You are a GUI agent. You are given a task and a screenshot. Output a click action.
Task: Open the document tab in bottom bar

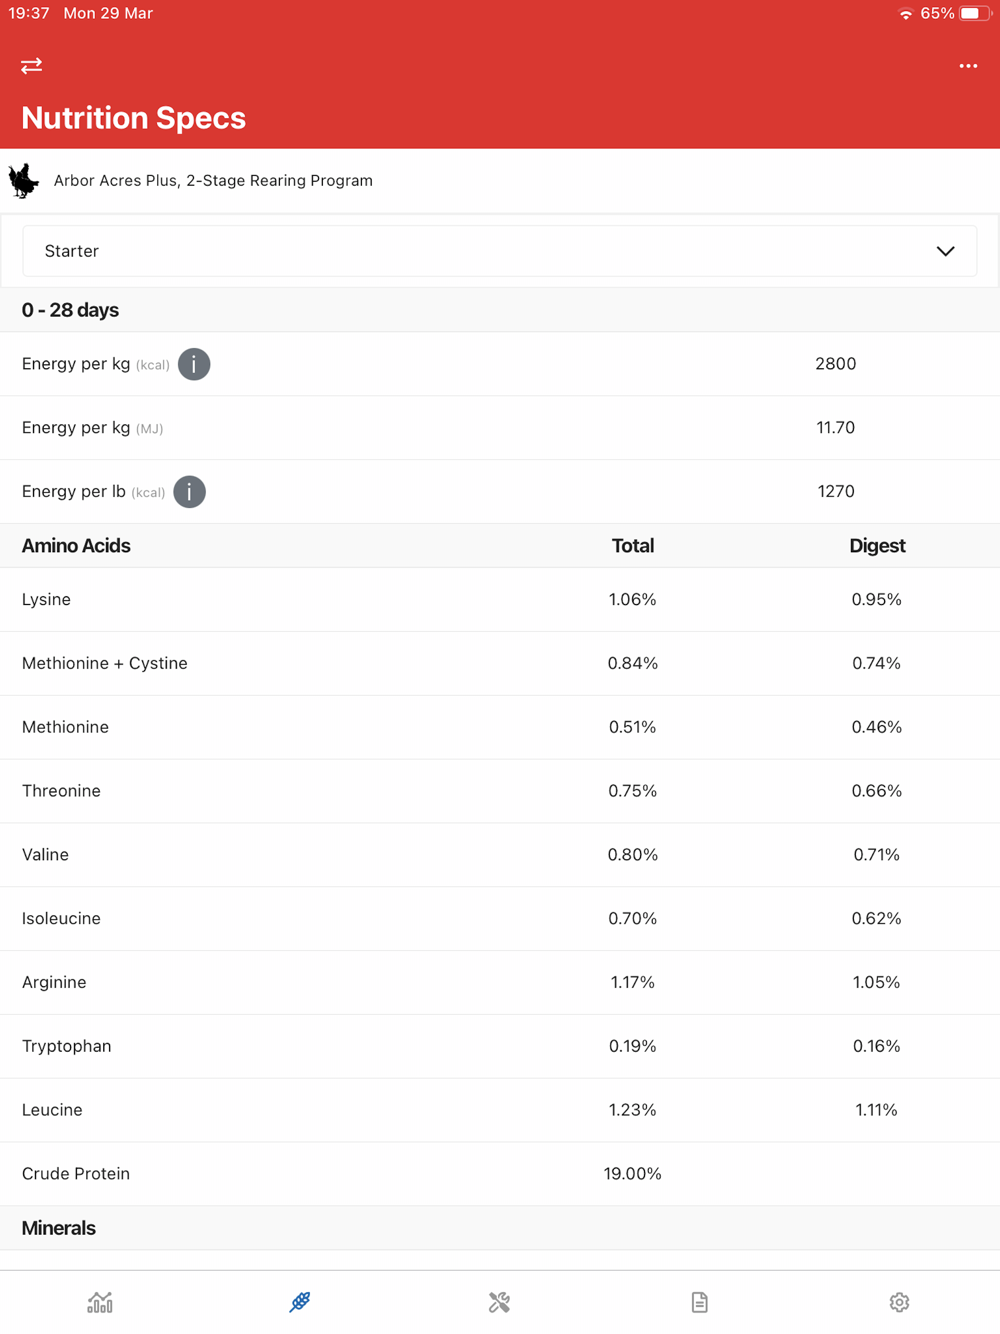(x=700, y=1302)
